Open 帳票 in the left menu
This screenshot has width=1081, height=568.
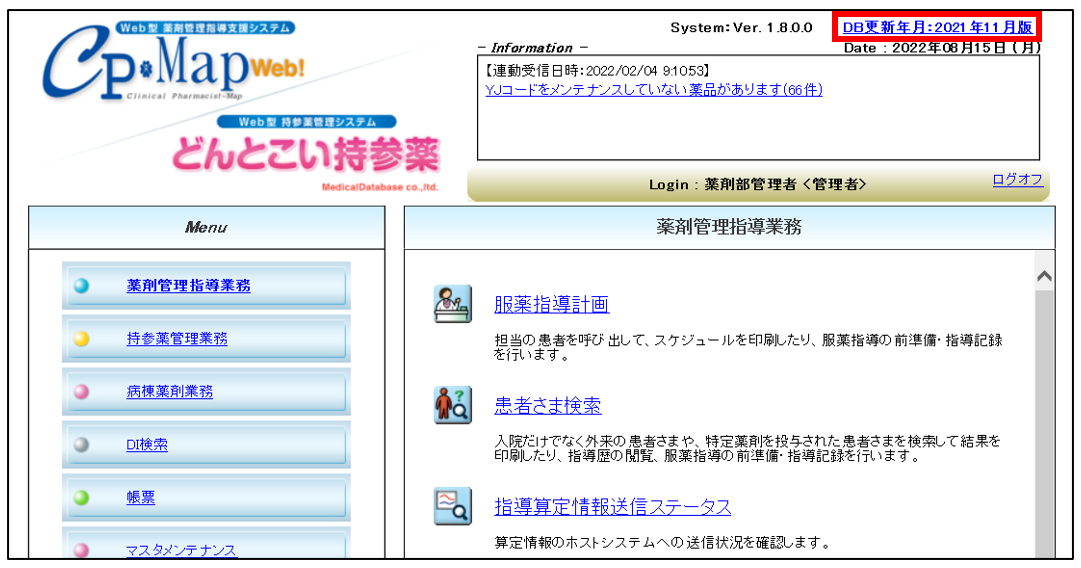coord(141,498)
